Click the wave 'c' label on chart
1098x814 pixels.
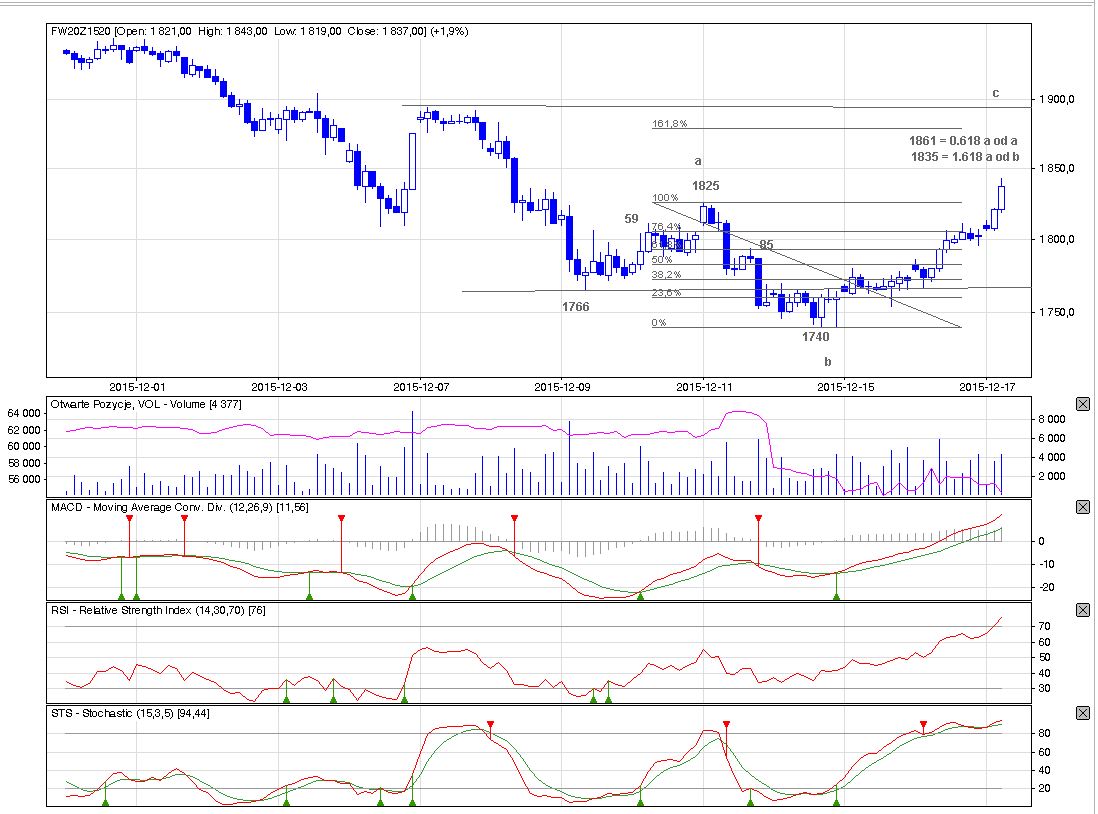click(x=995, y=93)
